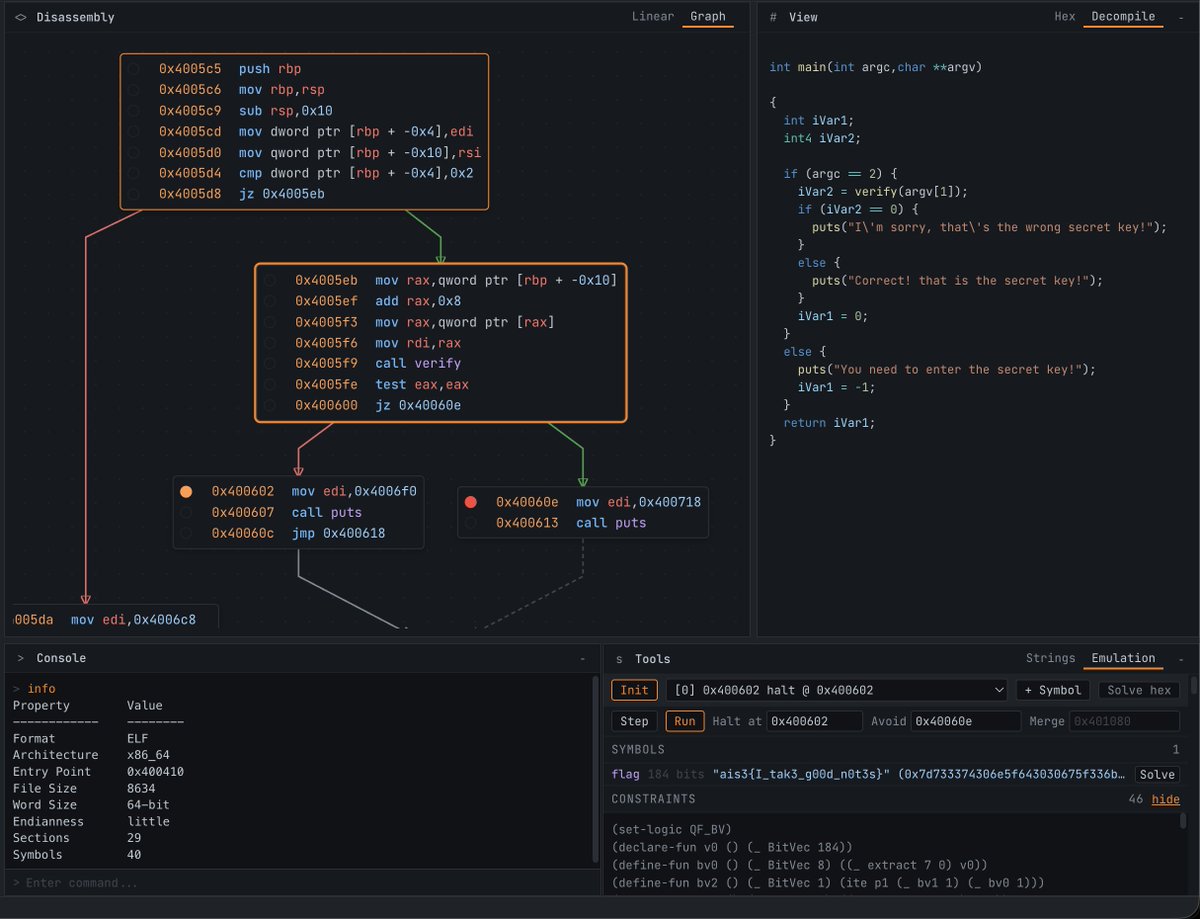Screen dimensions: 1200x919
Task: Toggle breakpoint at 0x4005c9 sub rsp
Action: [134, 111]
